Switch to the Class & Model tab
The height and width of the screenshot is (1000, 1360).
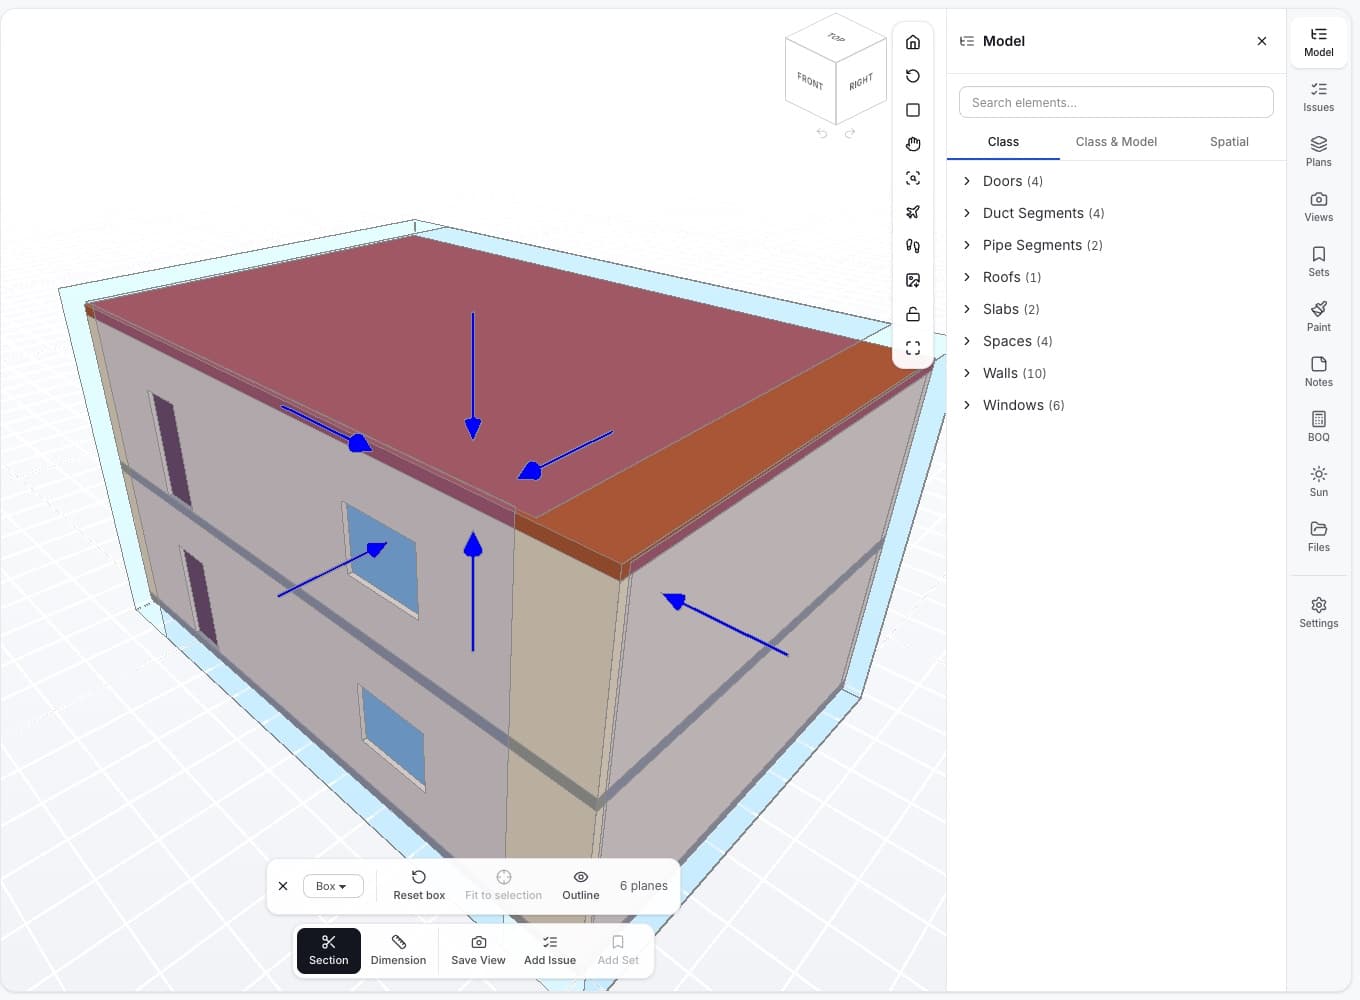(x=1116, y=142)
